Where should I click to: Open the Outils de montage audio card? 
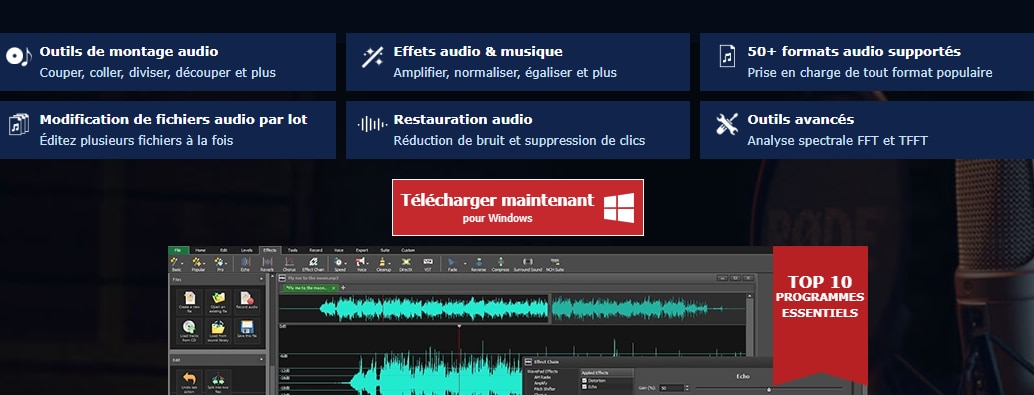click(x=167, y=62)
